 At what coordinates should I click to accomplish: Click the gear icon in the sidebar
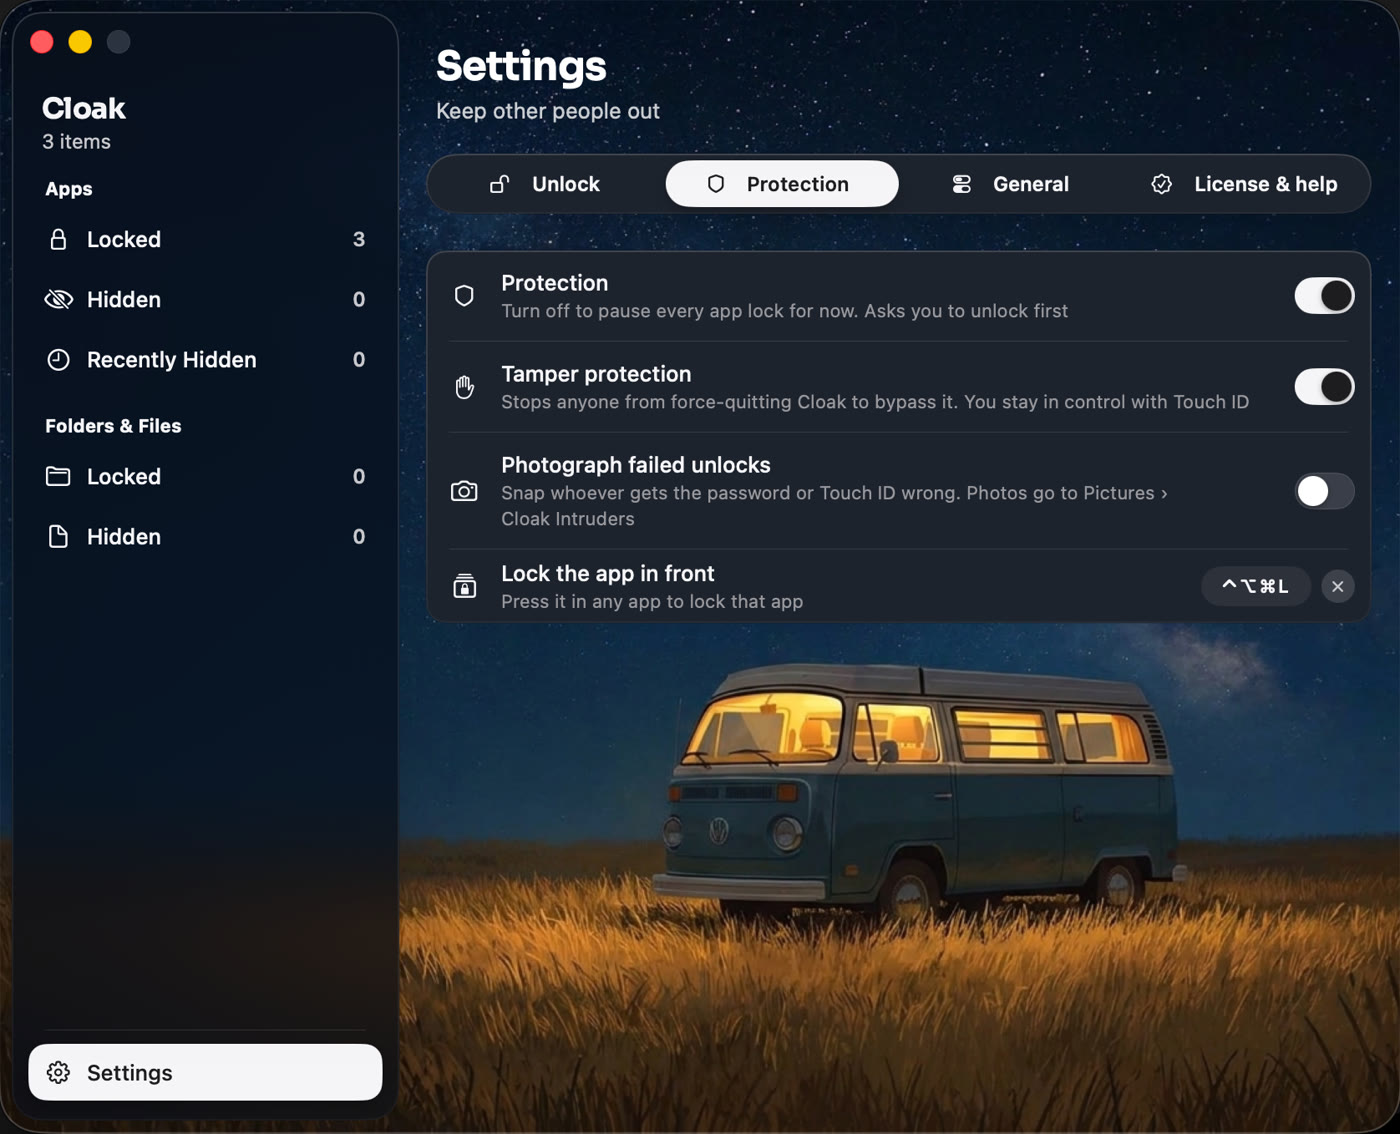(x=59, y=1073)
